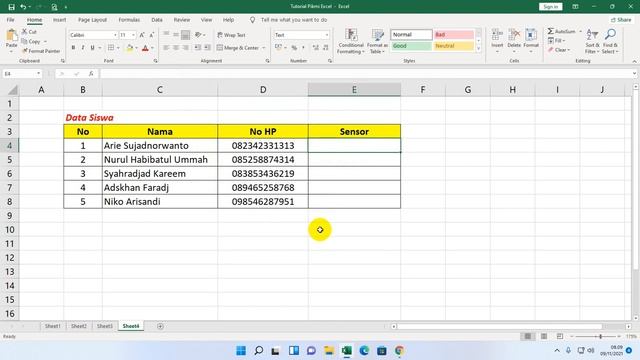Collapse the ribbon with the arrow
Viewport: 640px width, 360px height.
pos(634,61)
